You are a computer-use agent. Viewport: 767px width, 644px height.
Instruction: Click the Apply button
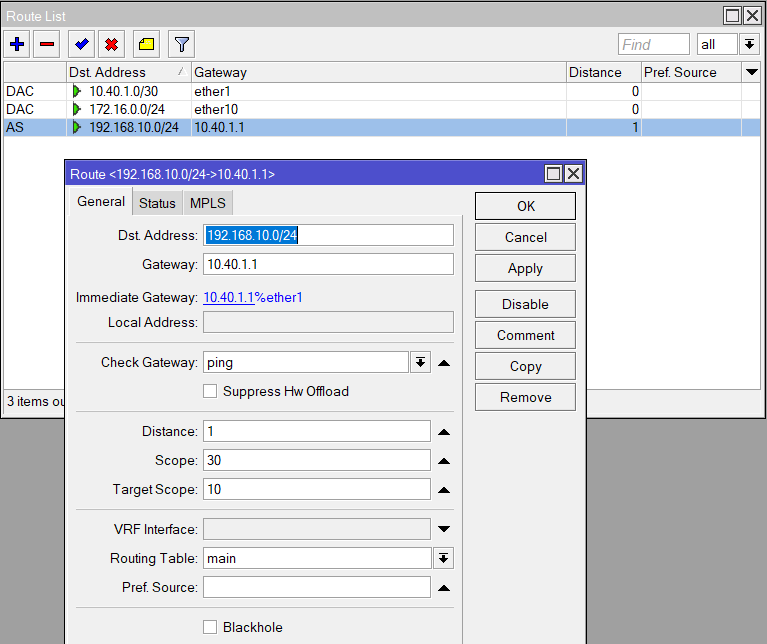pos(525,268)
